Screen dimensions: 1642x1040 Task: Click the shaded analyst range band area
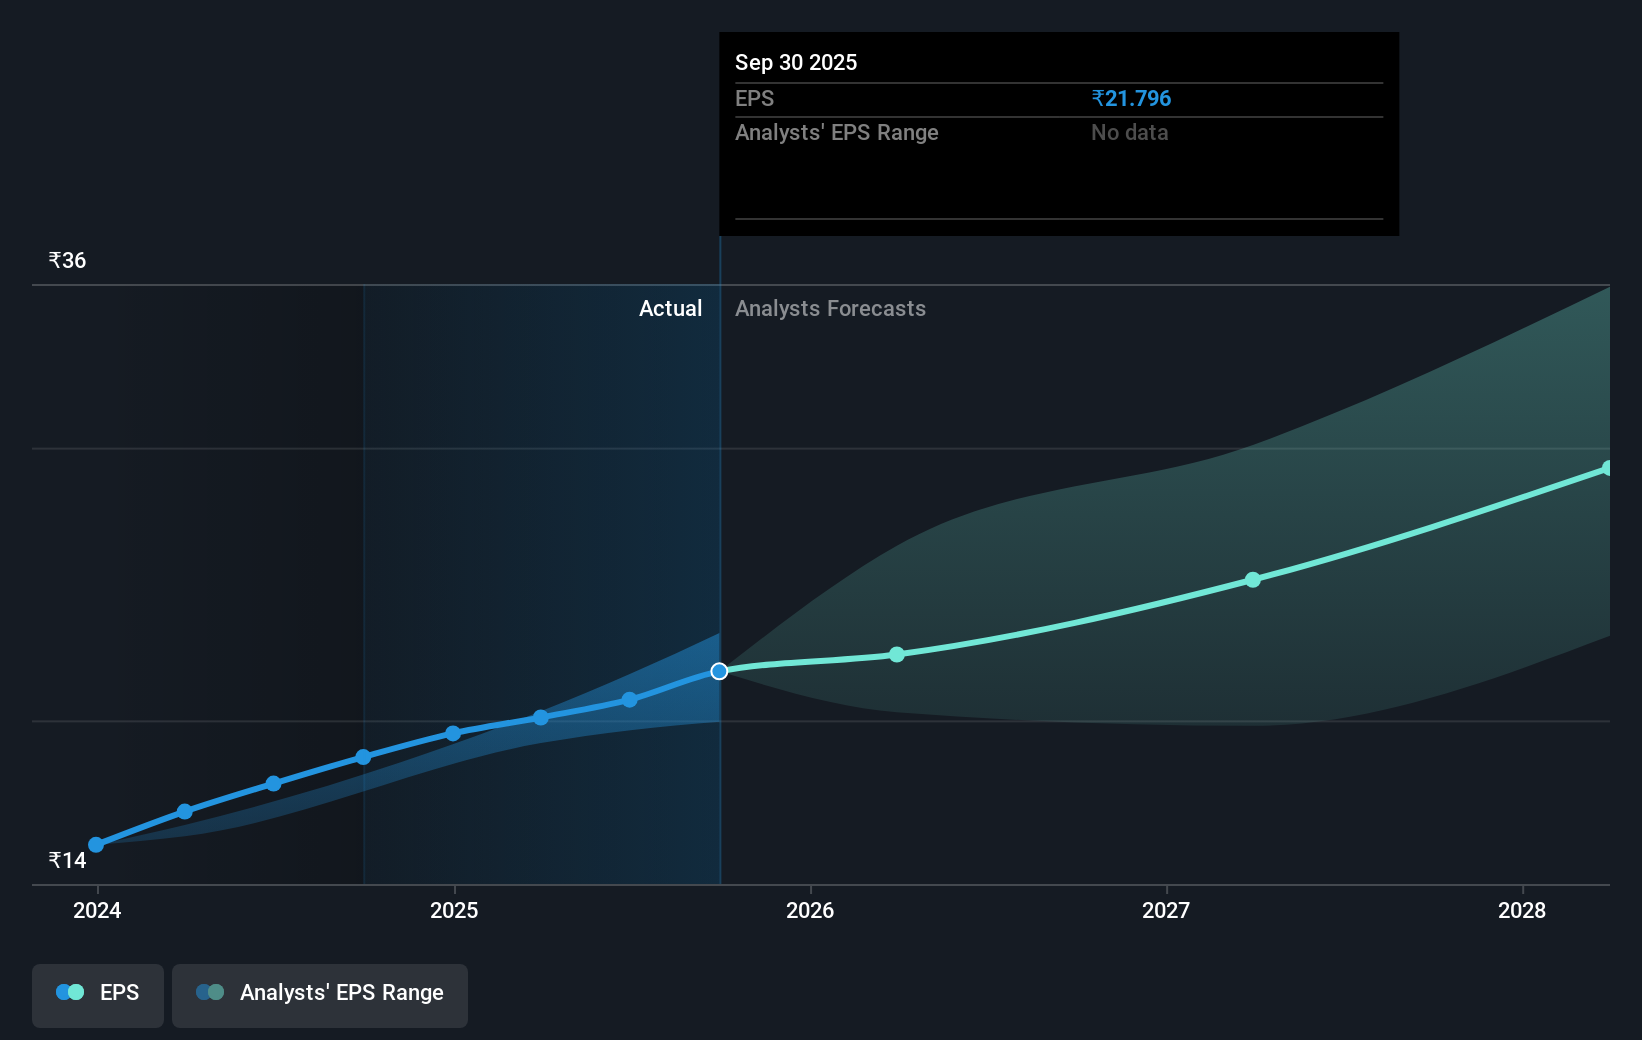[1200, 500]
